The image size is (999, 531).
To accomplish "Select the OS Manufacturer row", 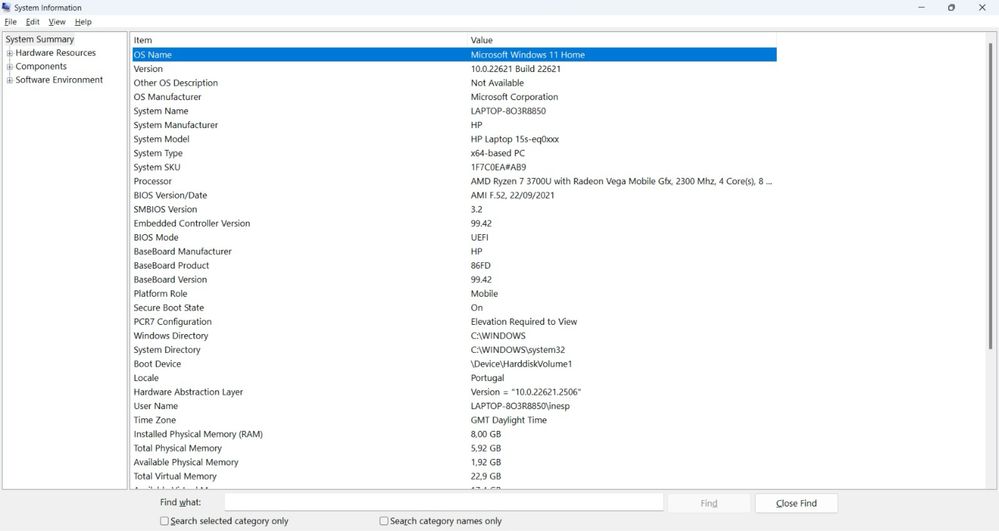I will [454, 97].
